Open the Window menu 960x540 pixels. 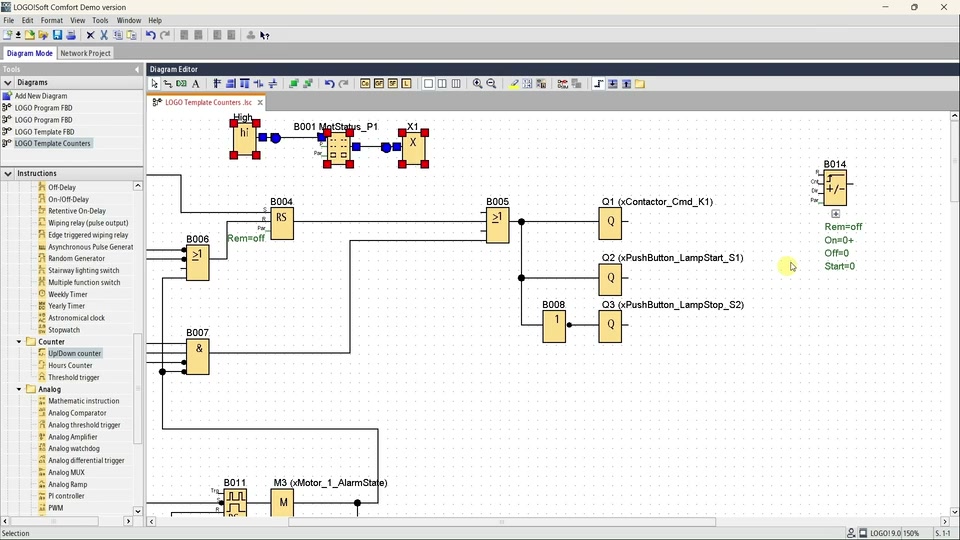tap(129, 20)
